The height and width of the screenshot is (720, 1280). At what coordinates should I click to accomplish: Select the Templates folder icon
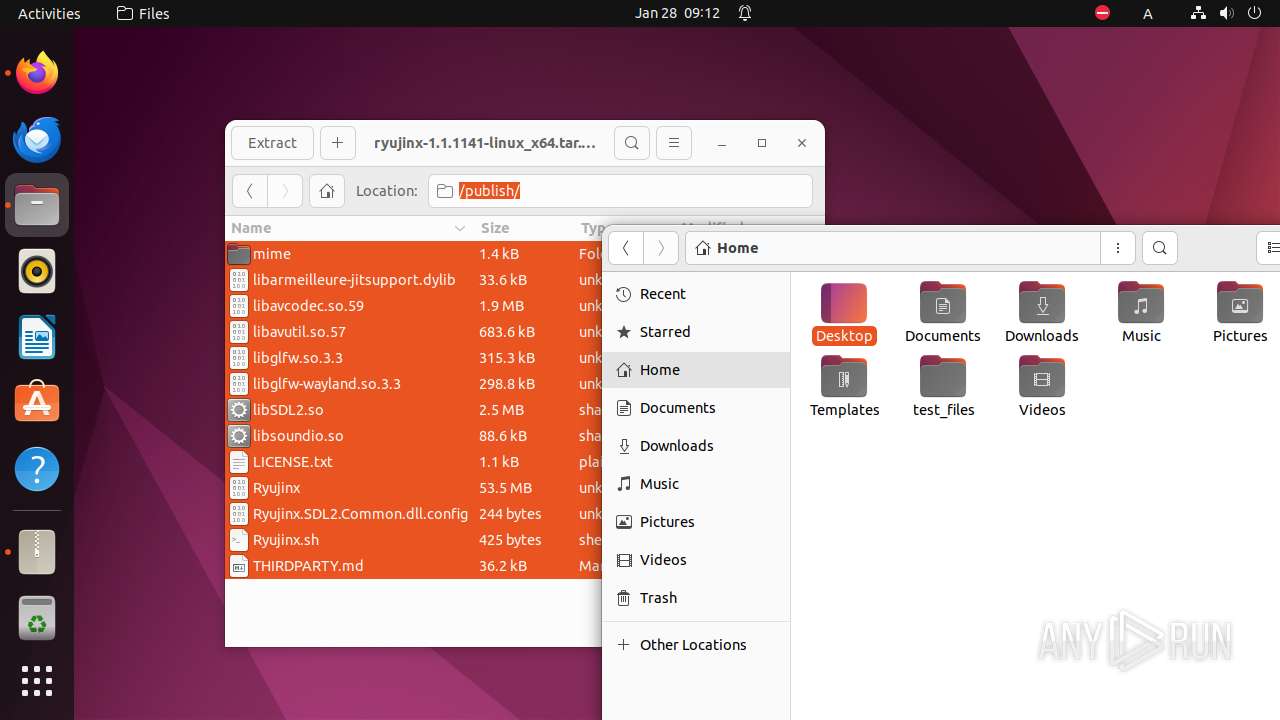[x=844, y=387]
